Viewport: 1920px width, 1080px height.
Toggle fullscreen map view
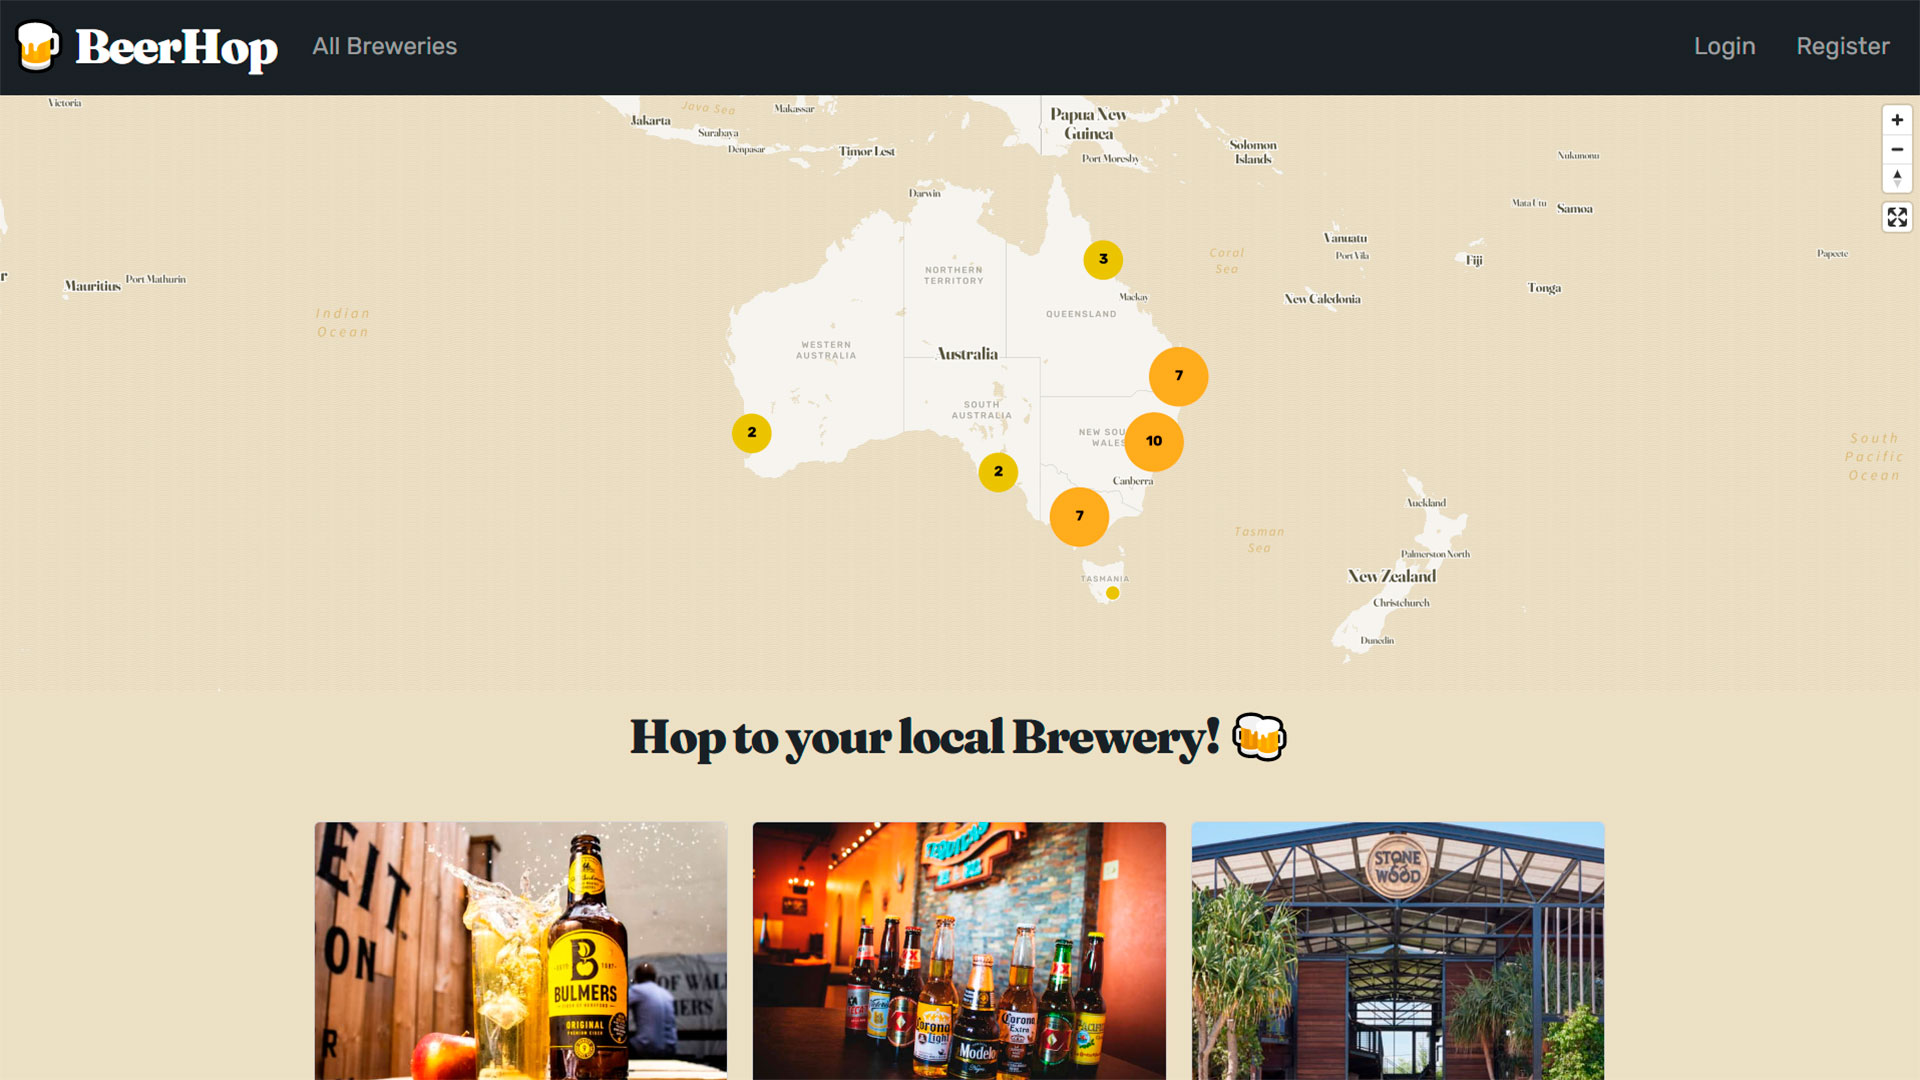pyautogui.click(x=1897, y=217)
